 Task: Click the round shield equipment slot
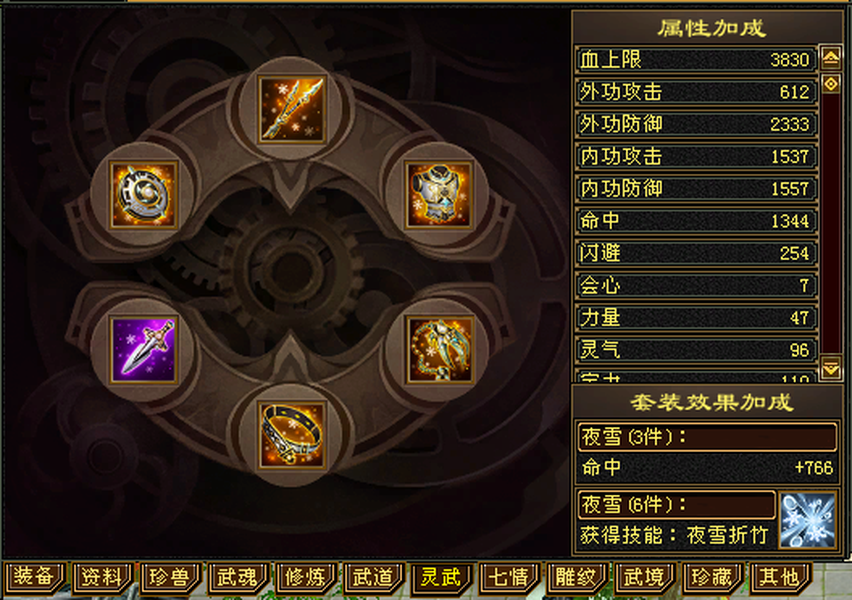(144, 195)
